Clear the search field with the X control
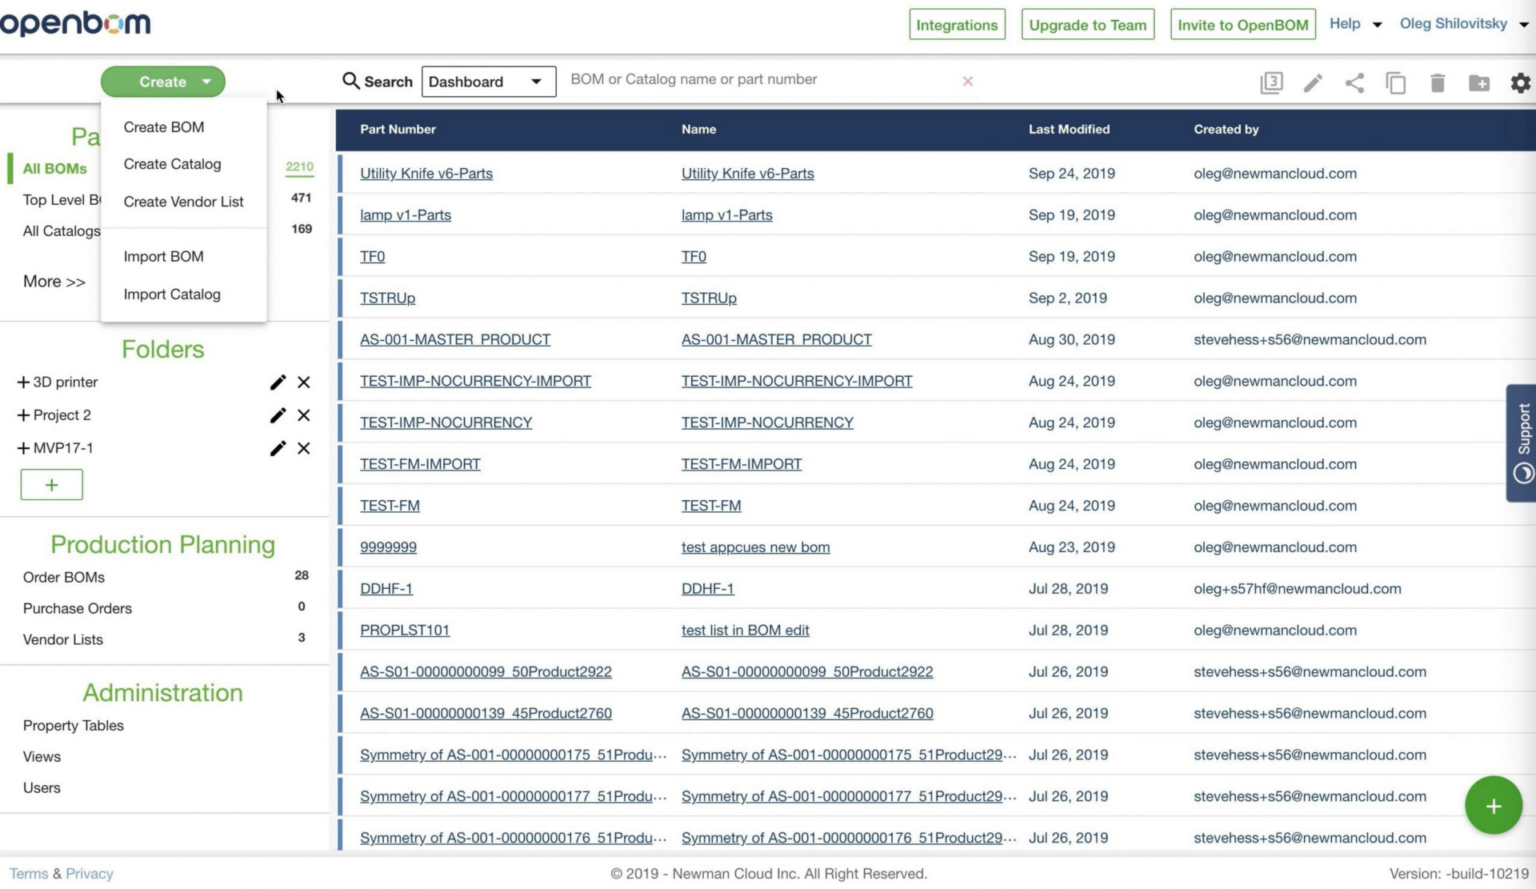1536x889 pixels. click(967, 80)
